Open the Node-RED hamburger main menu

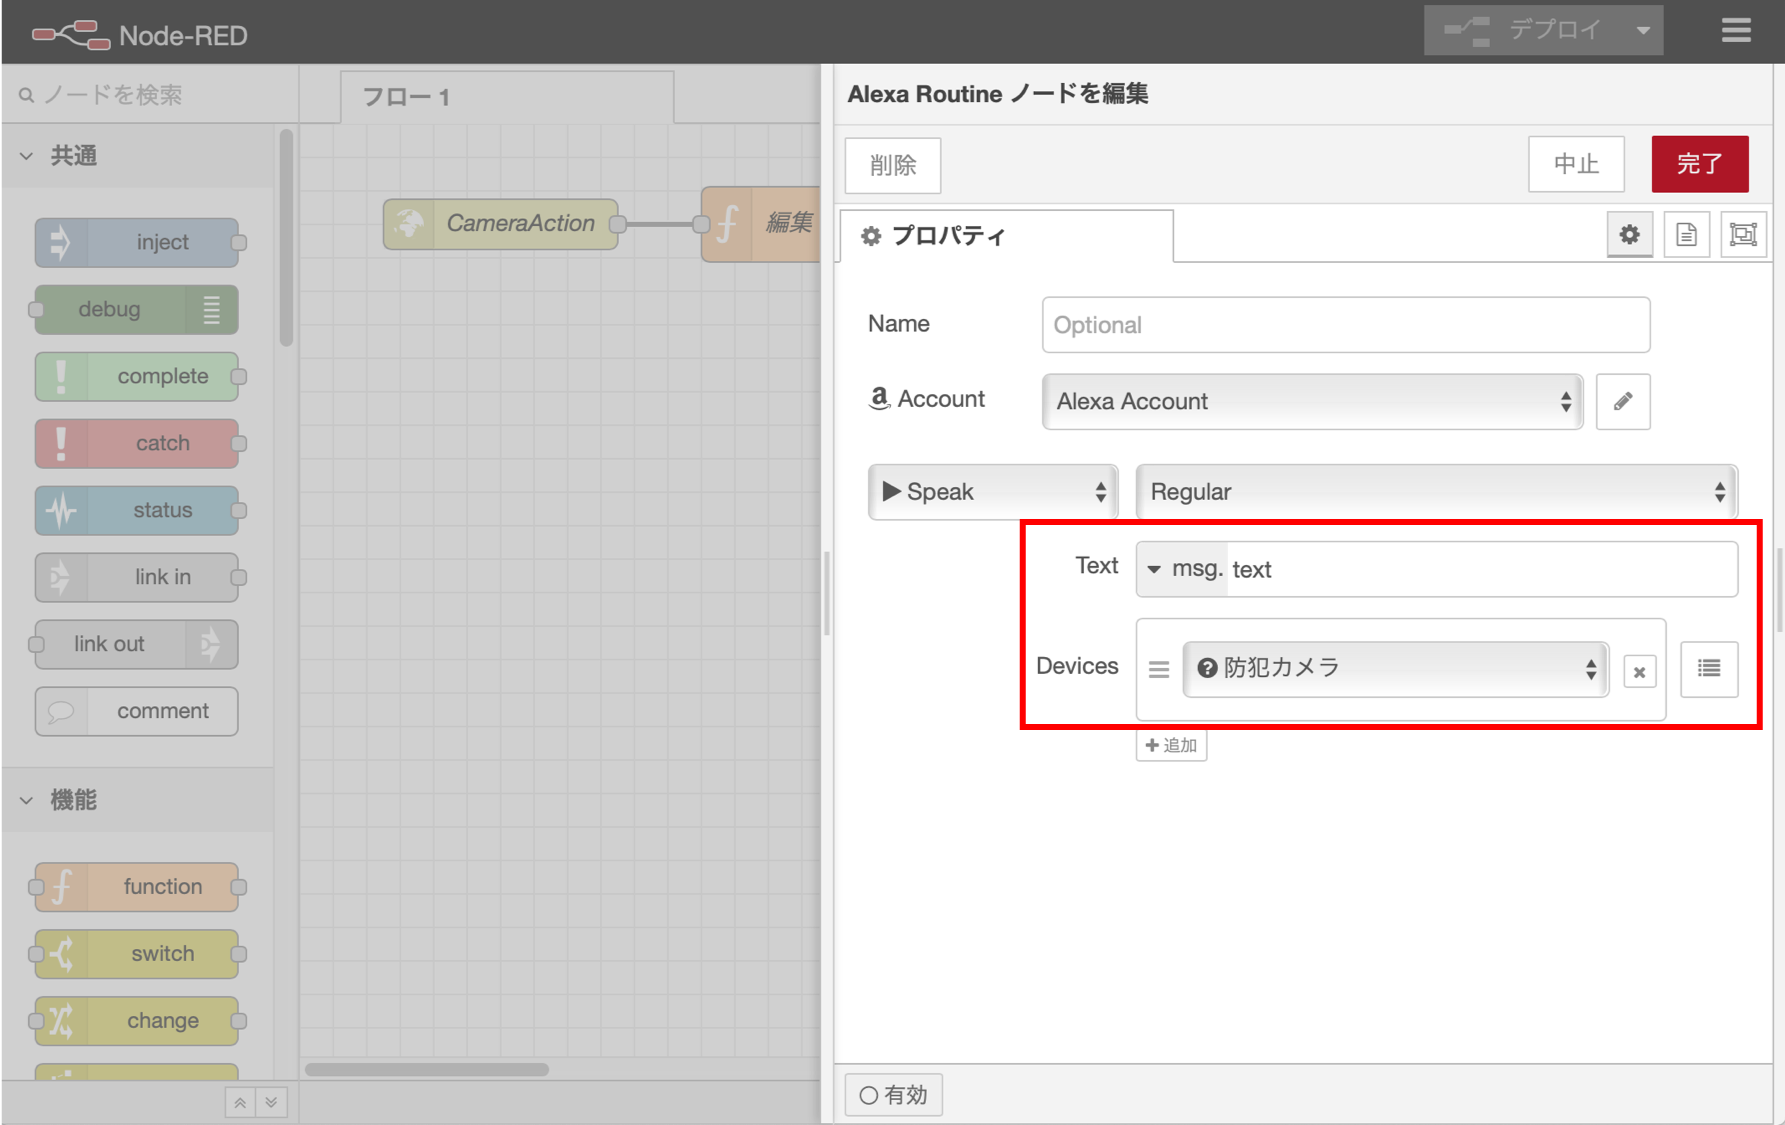(1736, 31)
